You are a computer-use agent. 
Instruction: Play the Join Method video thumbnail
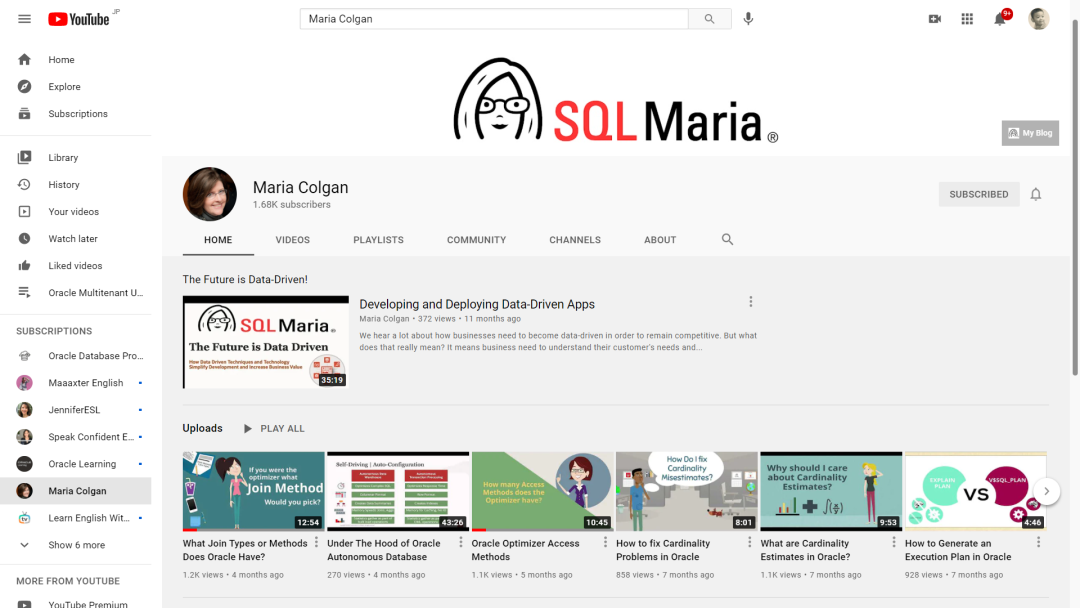click(253, 491)
